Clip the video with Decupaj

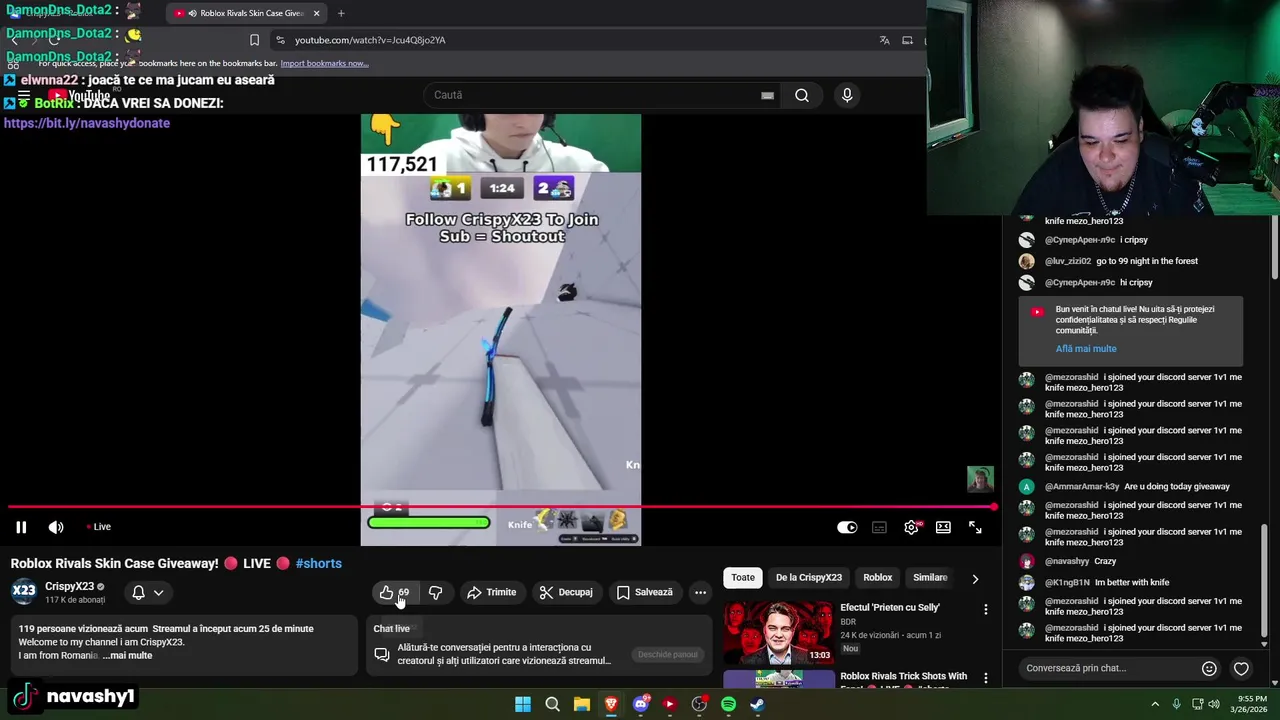566,592
